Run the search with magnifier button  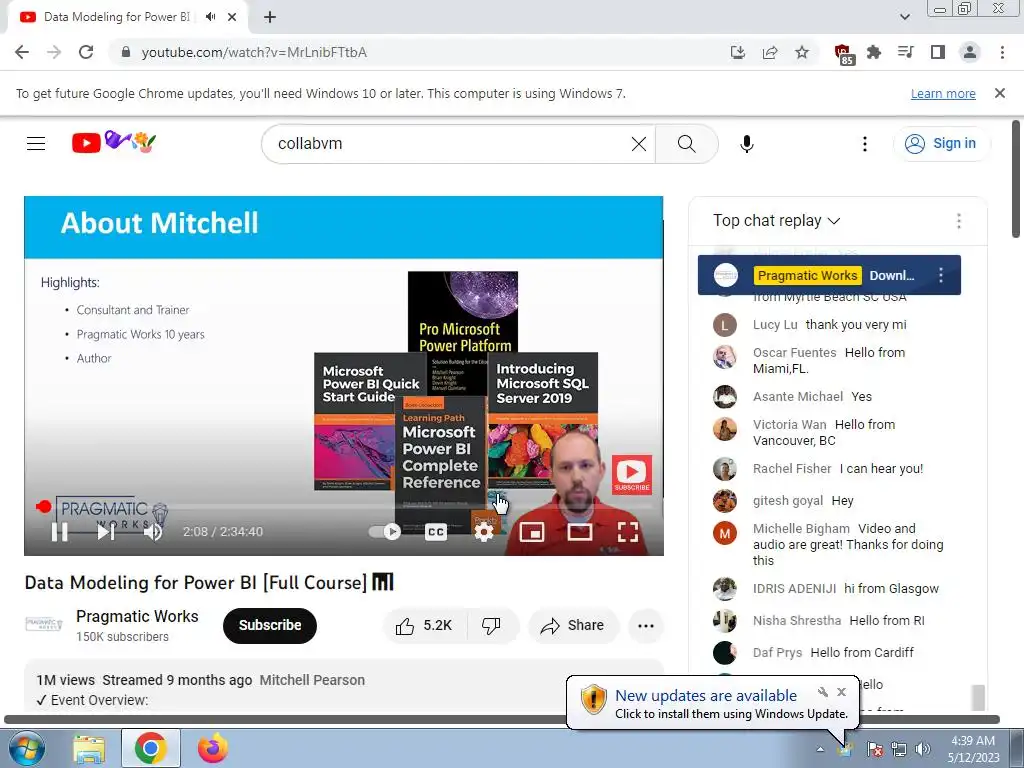point(686,144)
